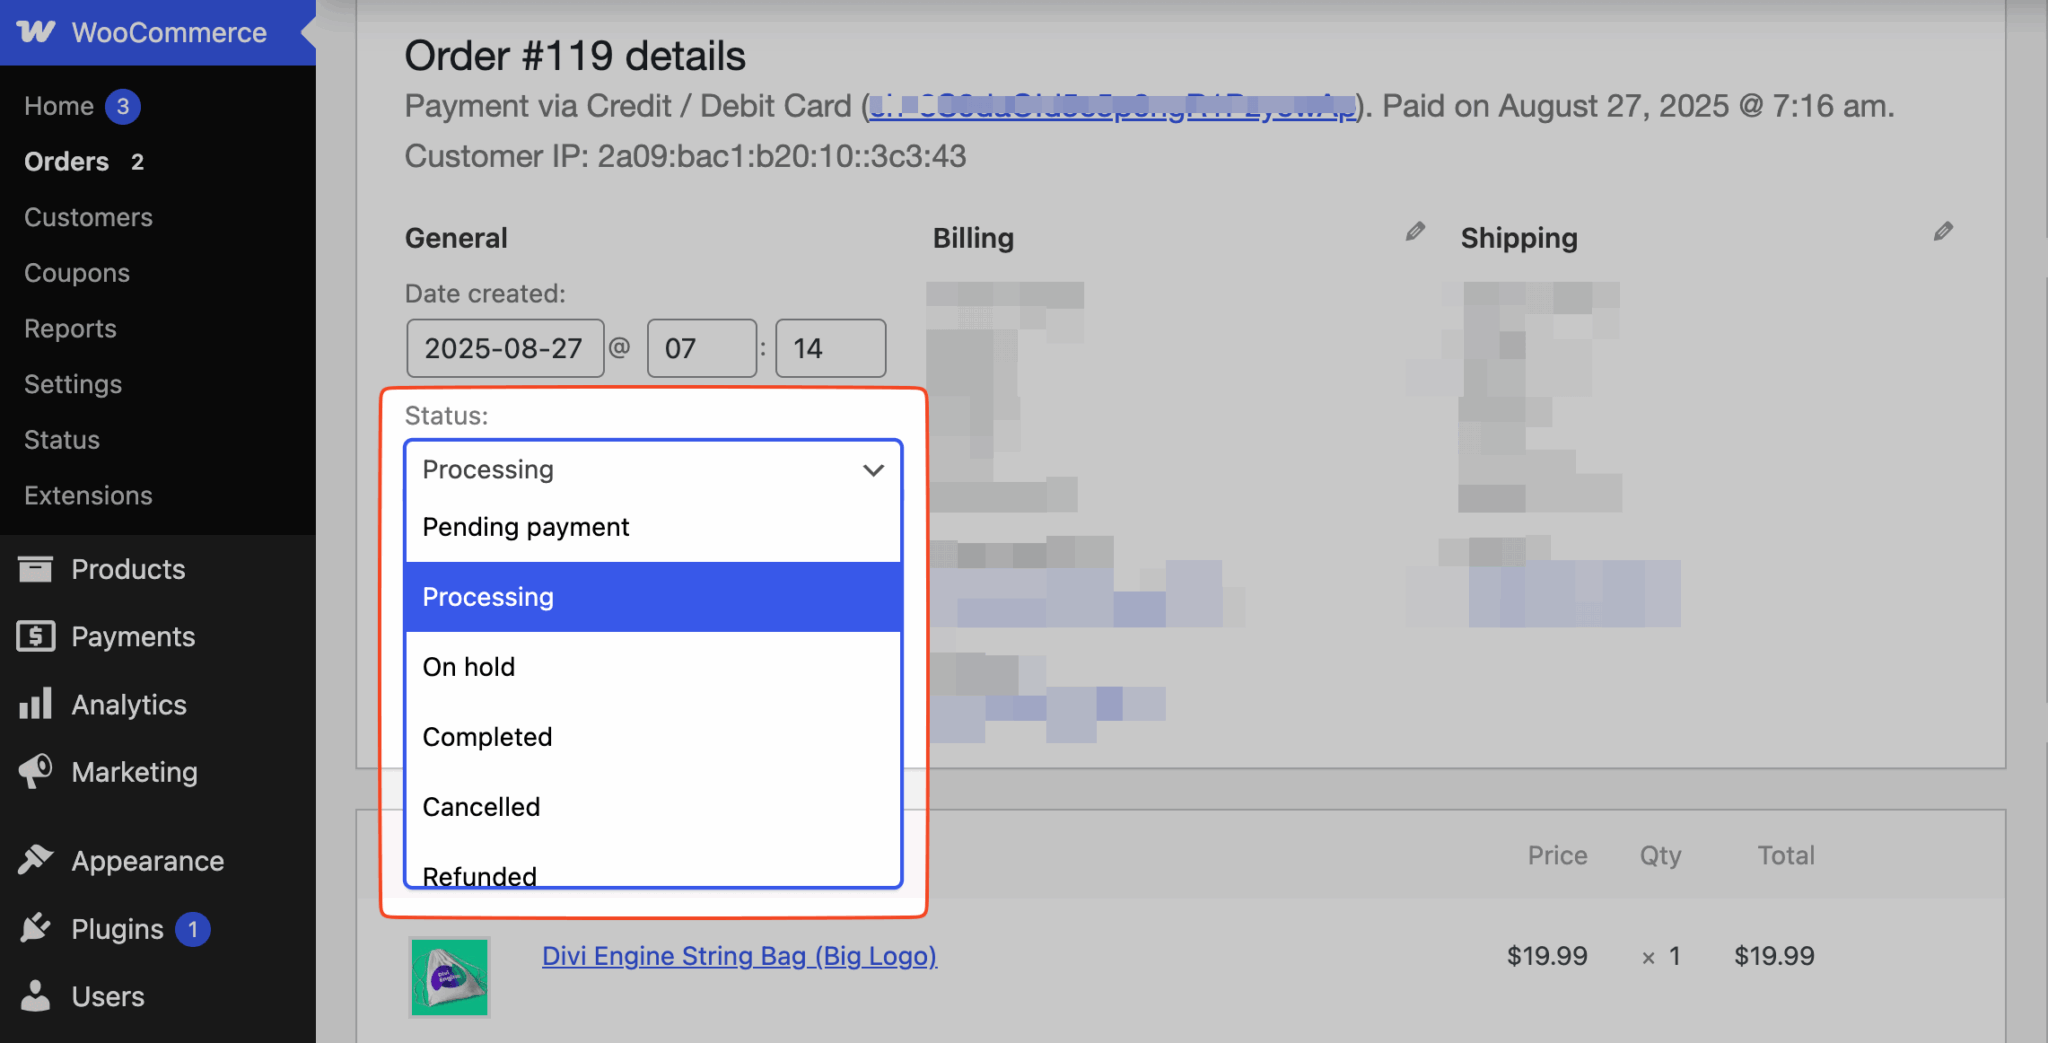The height and width of the screenshot is (1043, 2048).
Task: Click the string bag product thumbnail
Action: click(448, 977)
